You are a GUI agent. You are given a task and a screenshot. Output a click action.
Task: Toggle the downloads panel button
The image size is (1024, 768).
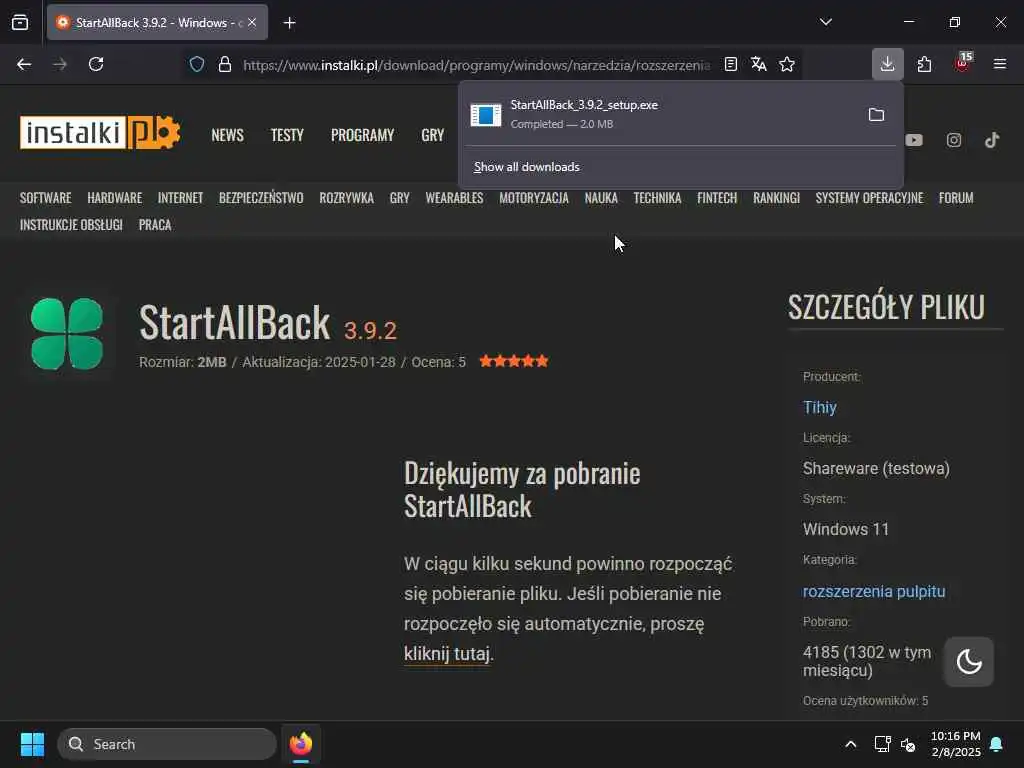888,64
